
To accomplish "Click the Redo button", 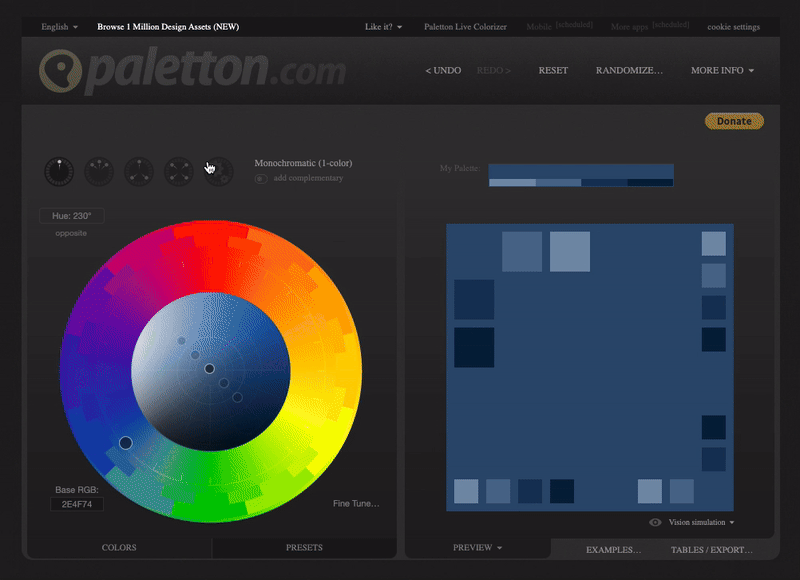I will click(x=493, y=70).
